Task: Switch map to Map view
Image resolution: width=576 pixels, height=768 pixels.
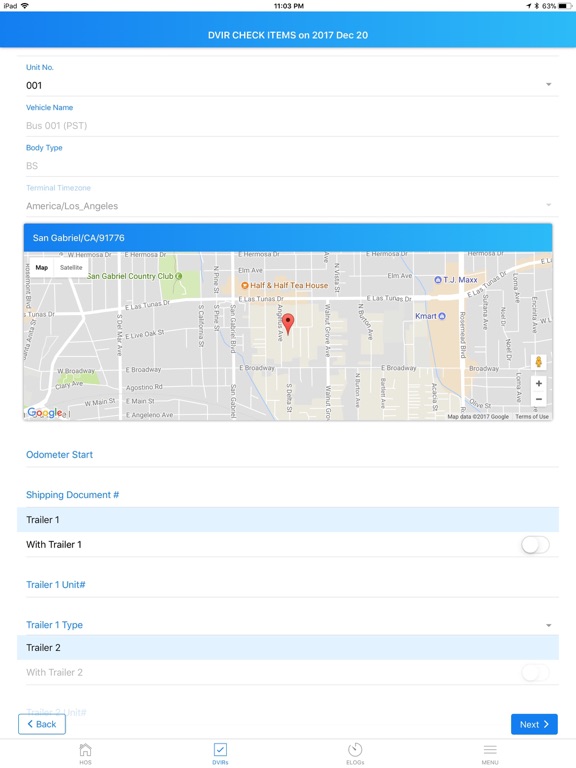Action: click(42, 267)
